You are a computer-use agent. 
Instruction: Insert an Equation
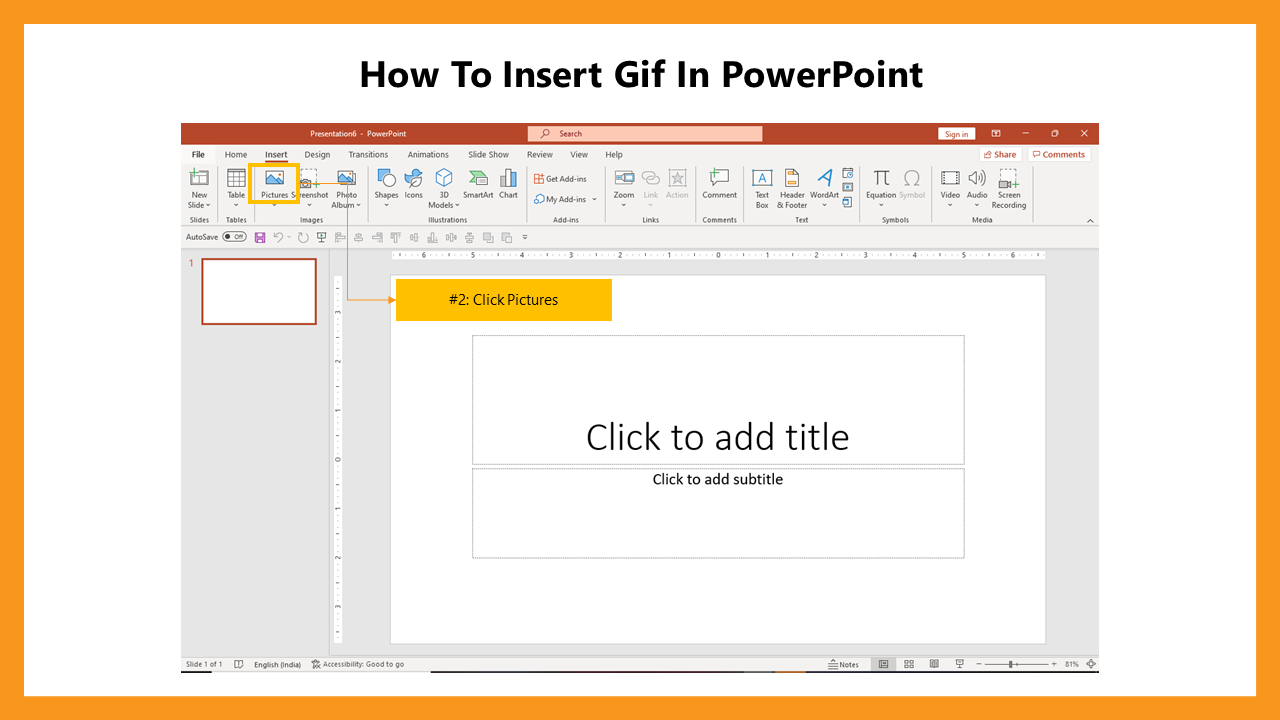click(x=881, y=188)
